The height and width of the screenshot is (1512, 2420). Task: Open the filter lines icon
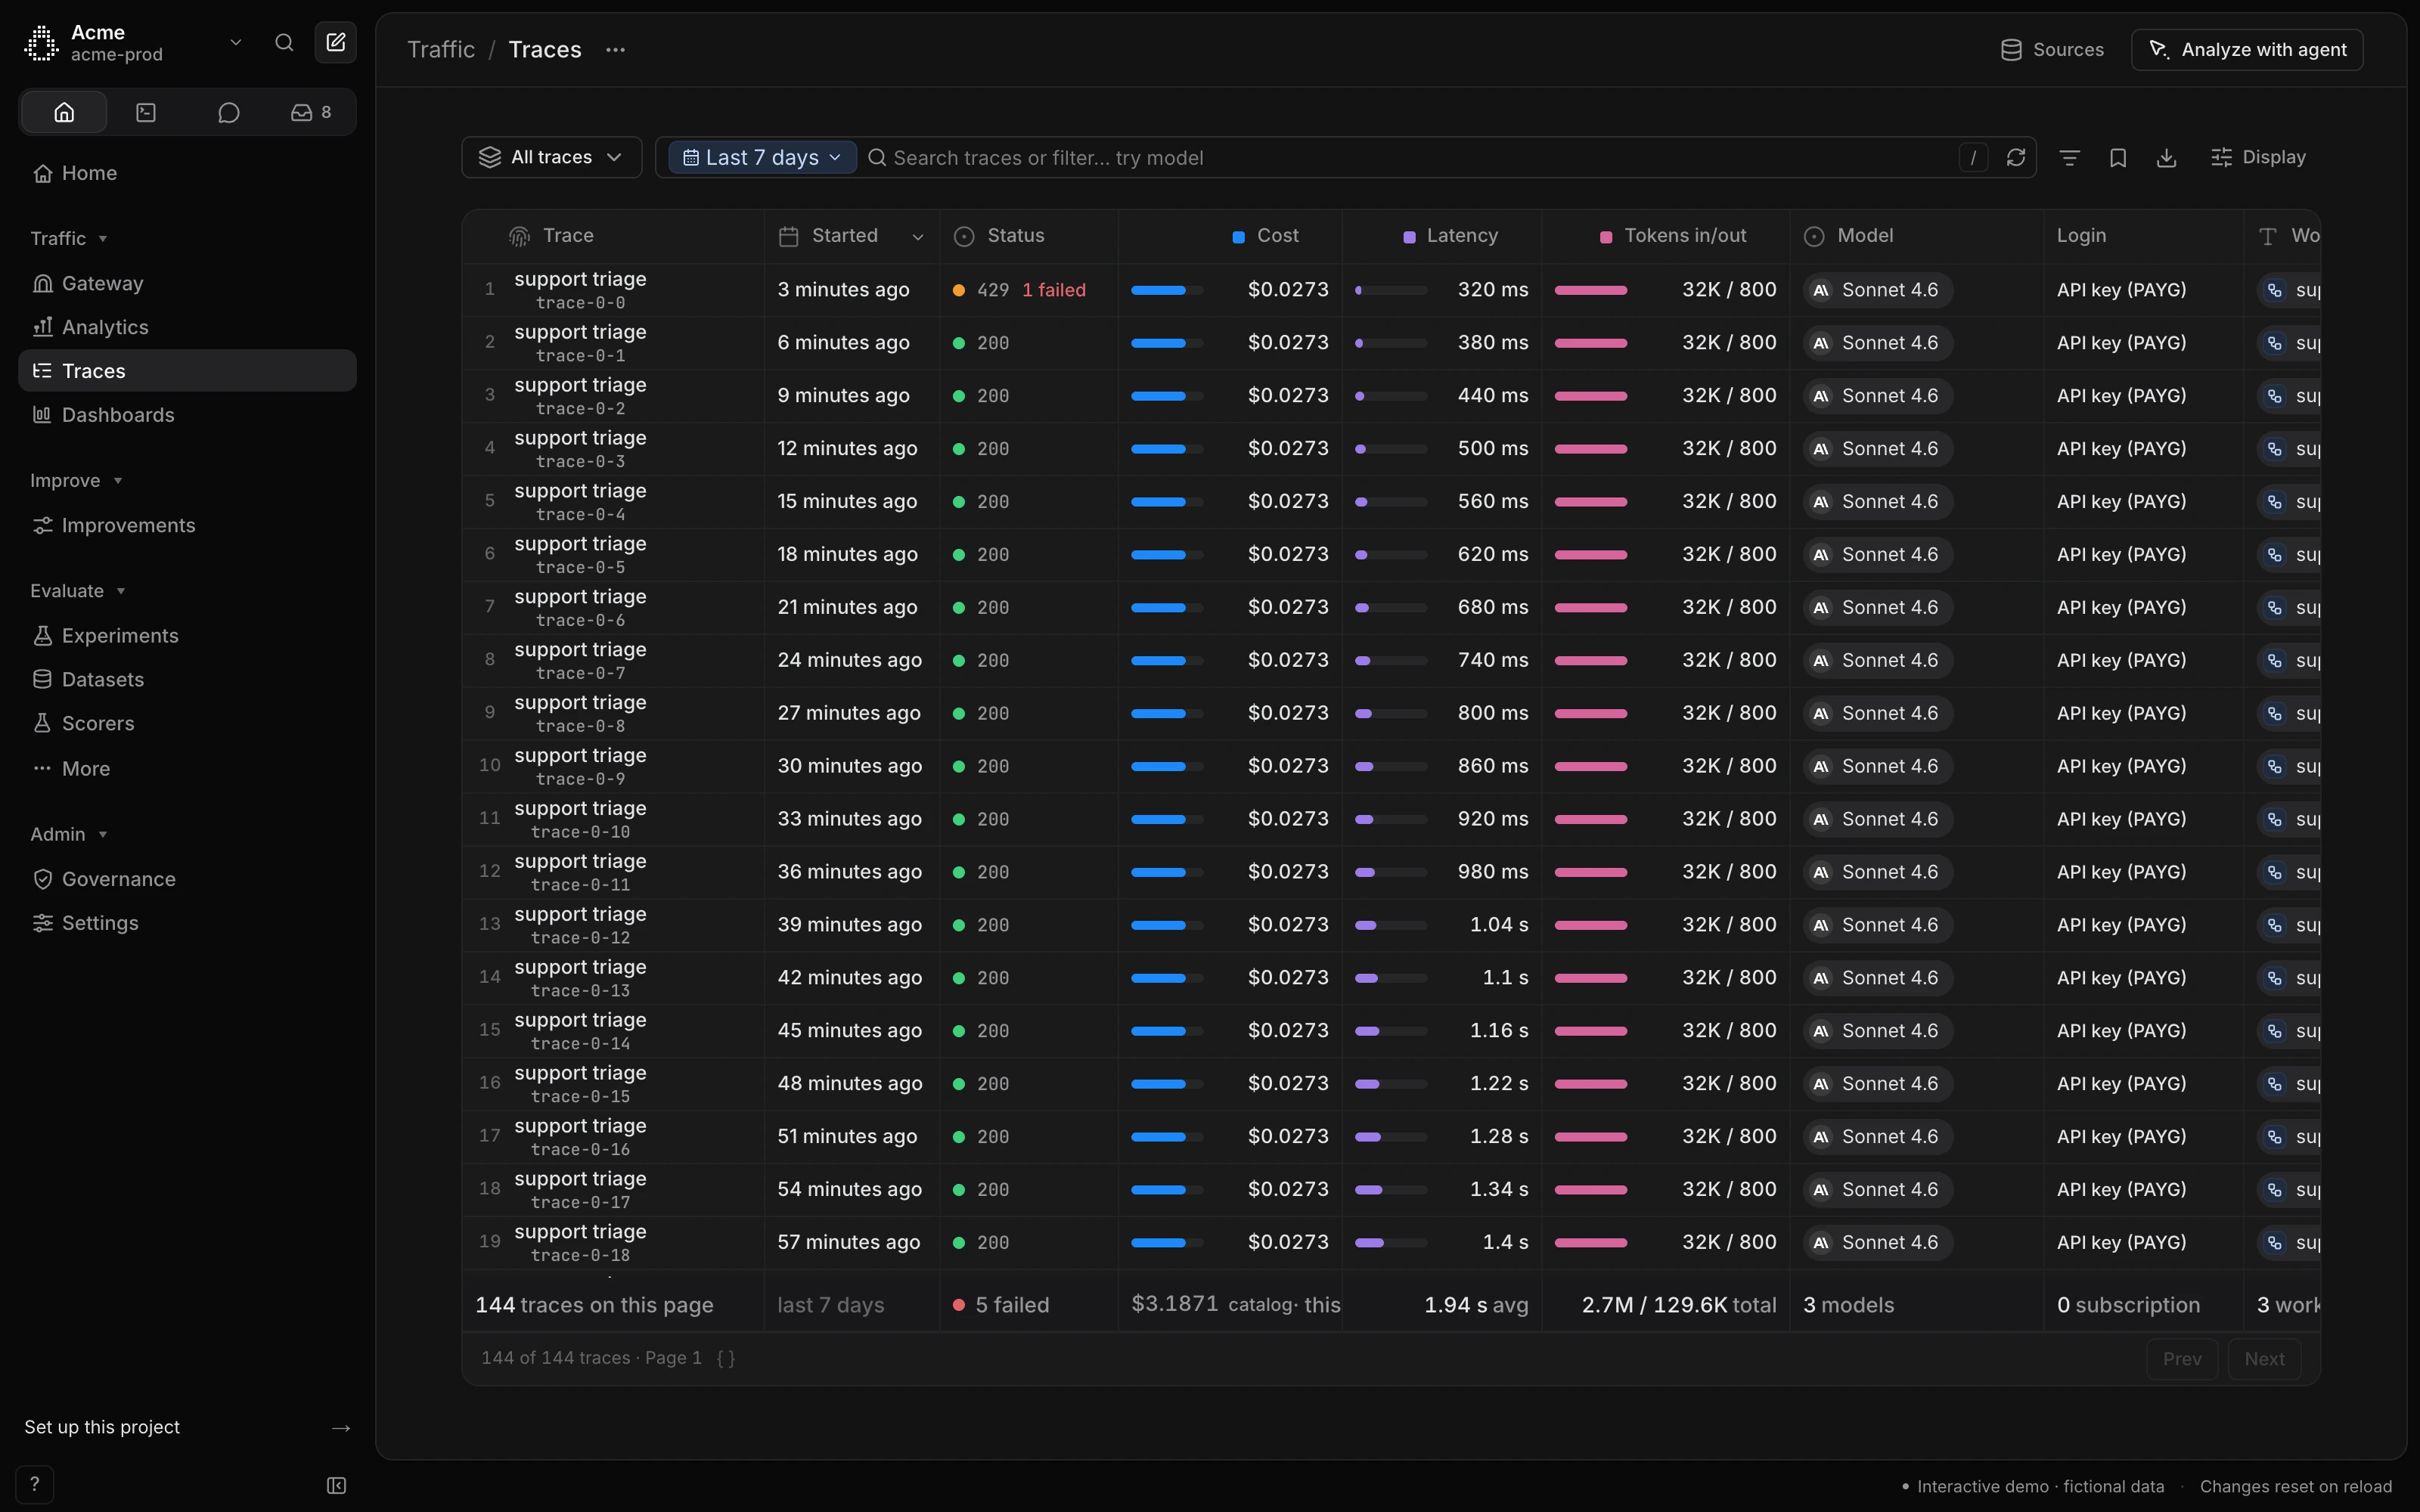click(2070, 157)
